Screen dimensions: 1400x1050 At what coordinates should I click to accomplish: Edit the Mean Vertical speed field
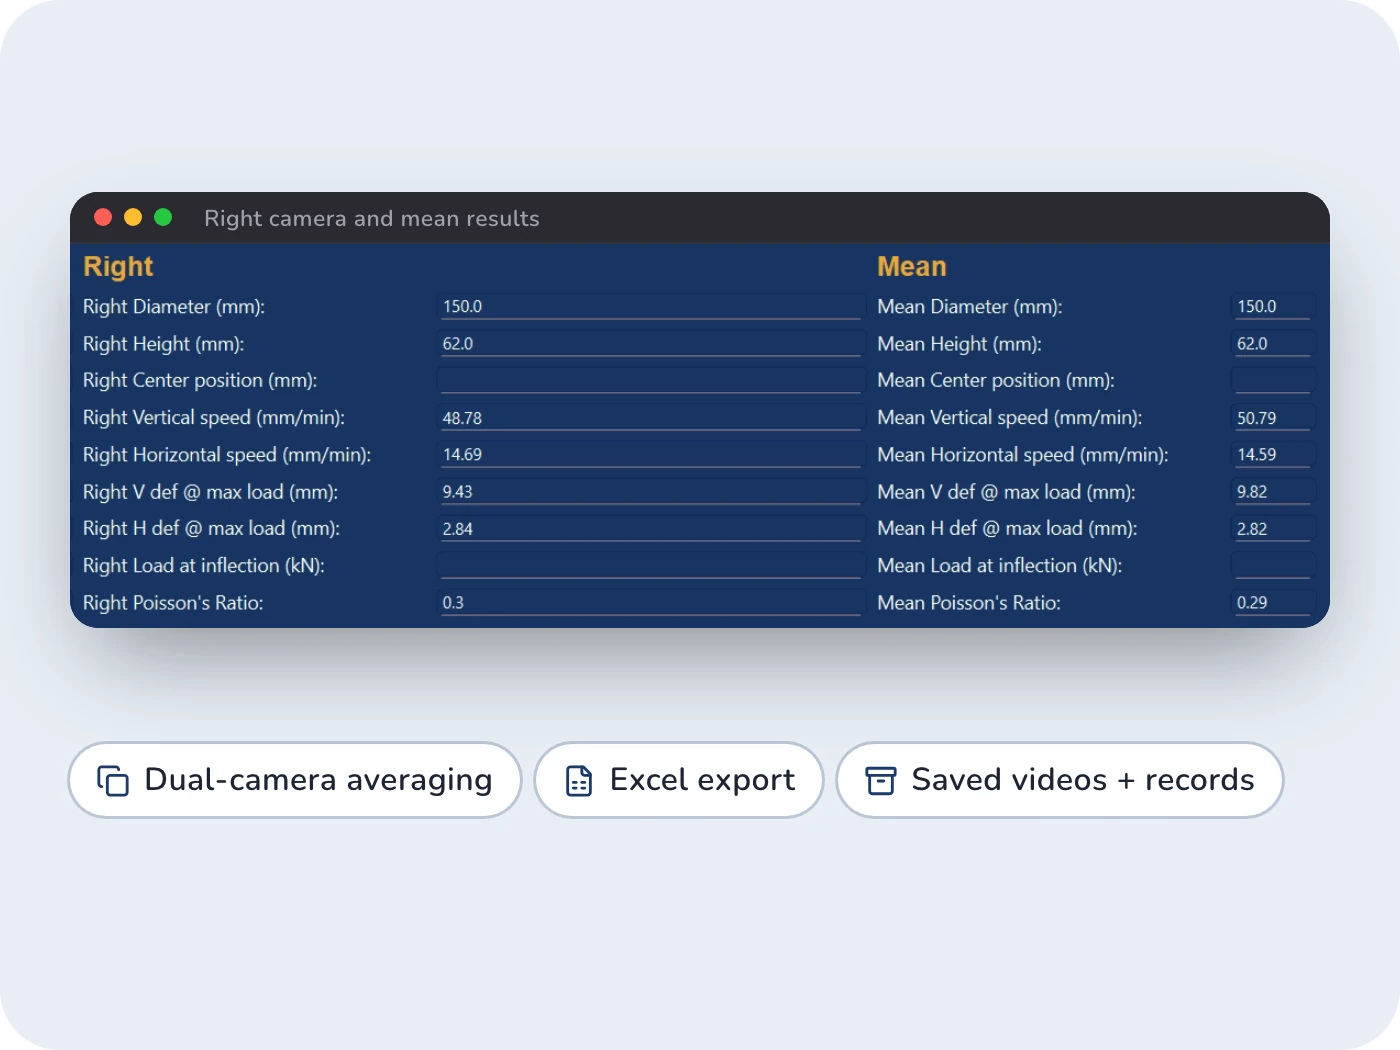(x=1273, y=417)
